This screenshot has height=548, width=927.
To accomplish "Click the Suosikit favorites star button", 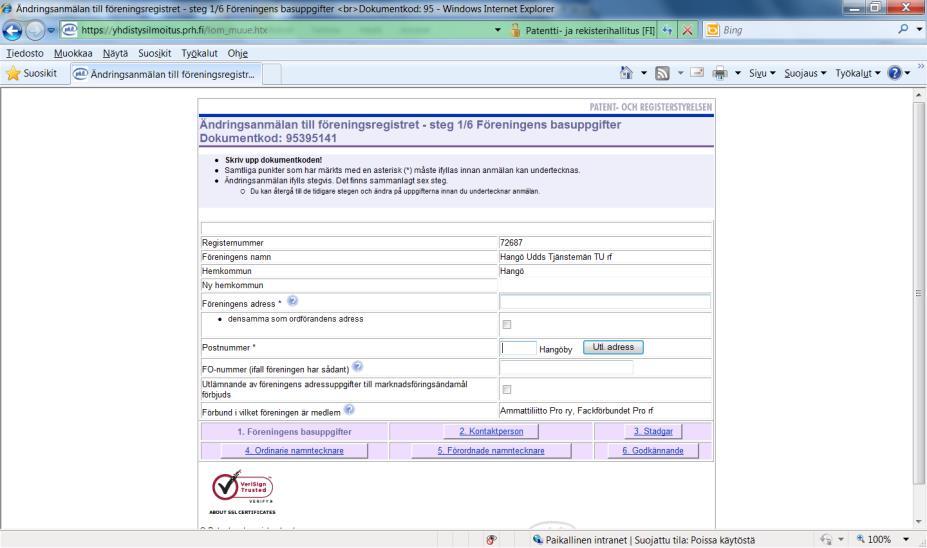I will coord(32,73).
